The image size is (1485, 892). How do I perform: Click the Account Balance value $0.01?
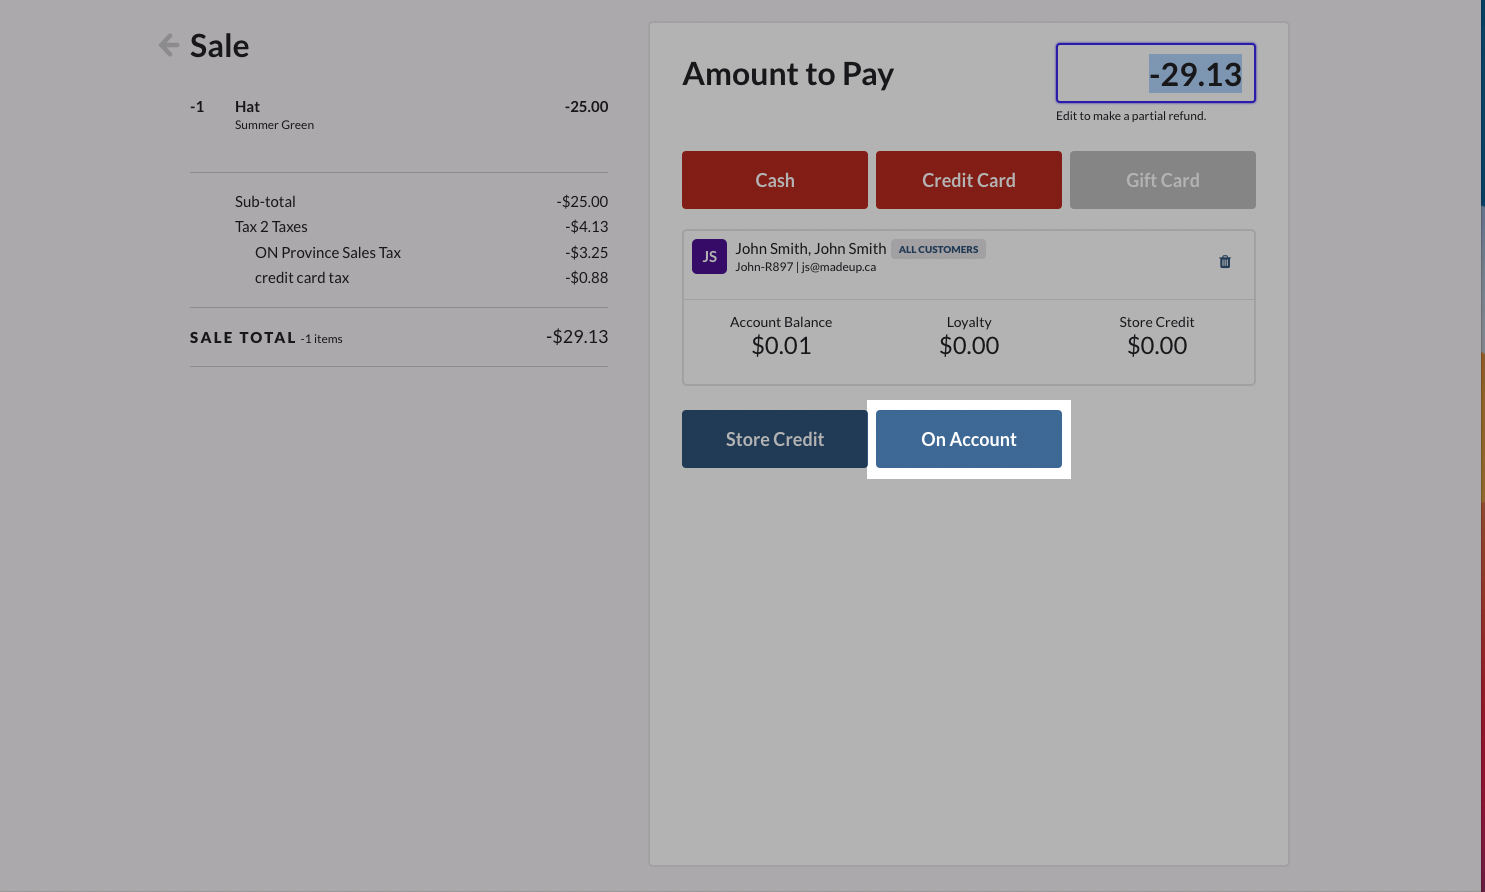[x=781, y=345]
